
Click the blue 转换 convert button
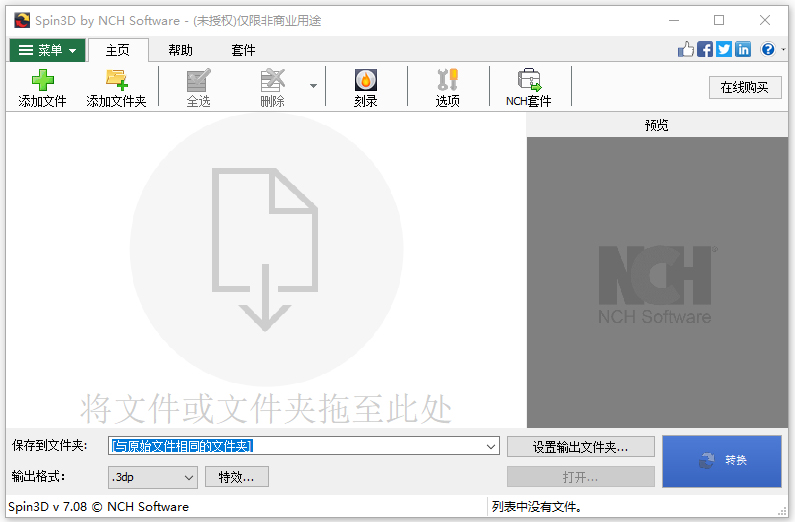pos(722,461)
